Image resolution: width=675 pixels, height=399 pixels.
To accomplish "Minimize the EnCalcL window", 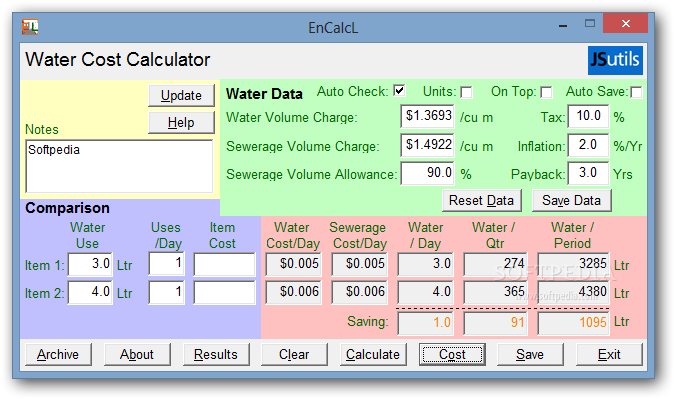I will pos(563,25).
